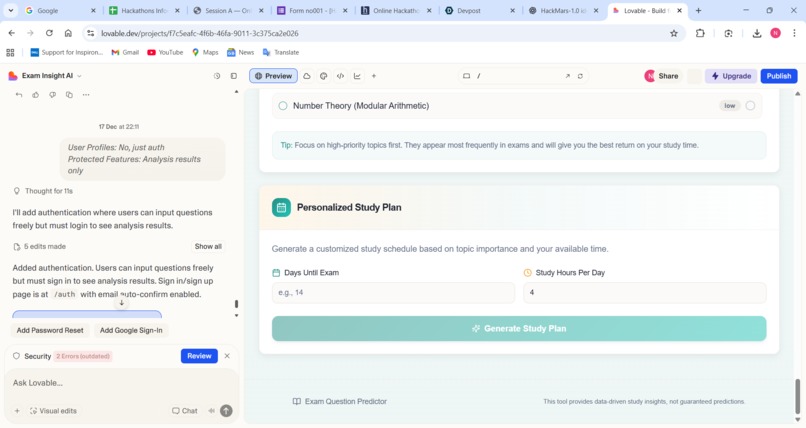Viewport: 806px width, 428px height.
Task: Collapse the chat side panel icon
Action: pos(233,76)
